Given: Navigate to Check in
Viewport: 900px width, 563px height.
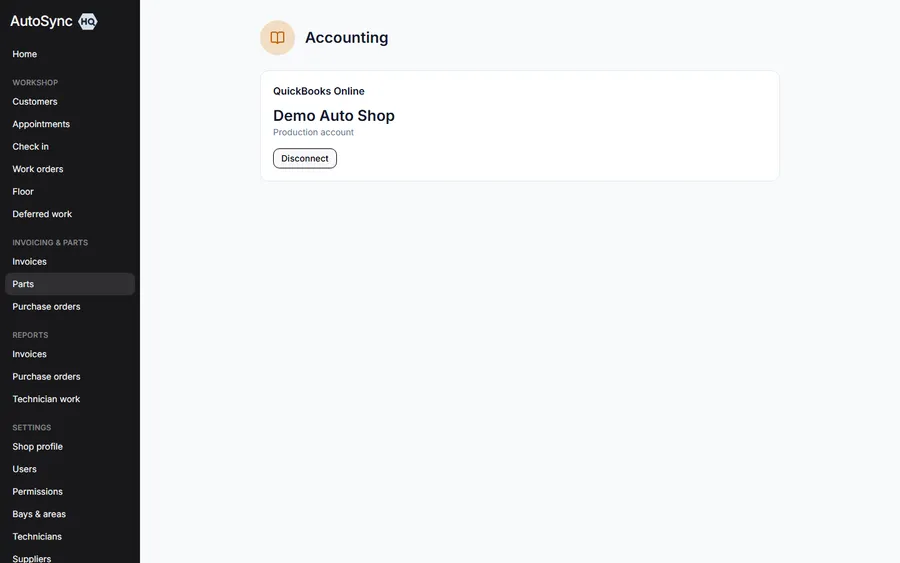Looking at the screenshot, I should [30, 146].
